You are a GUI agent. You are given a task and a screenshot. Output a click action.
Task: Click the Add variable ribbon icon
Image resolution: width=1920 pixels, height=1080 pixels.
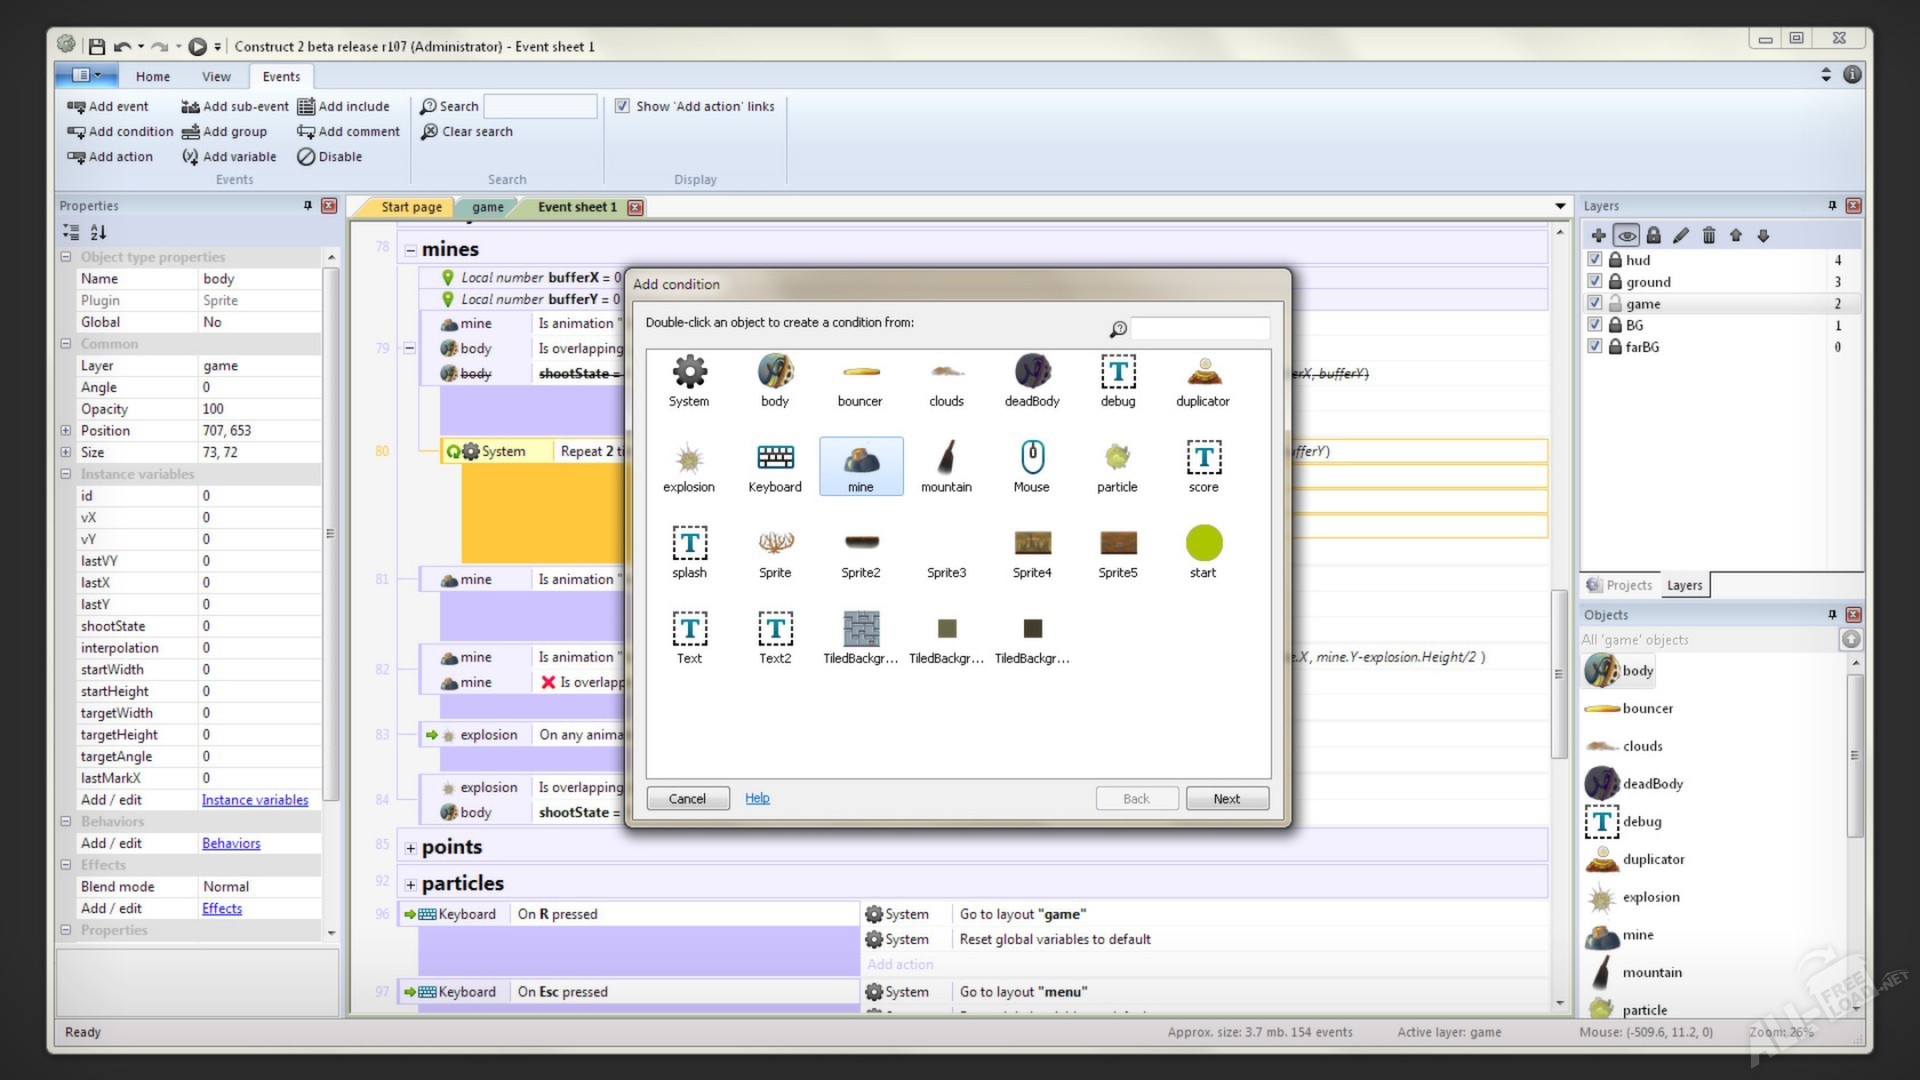190,157
